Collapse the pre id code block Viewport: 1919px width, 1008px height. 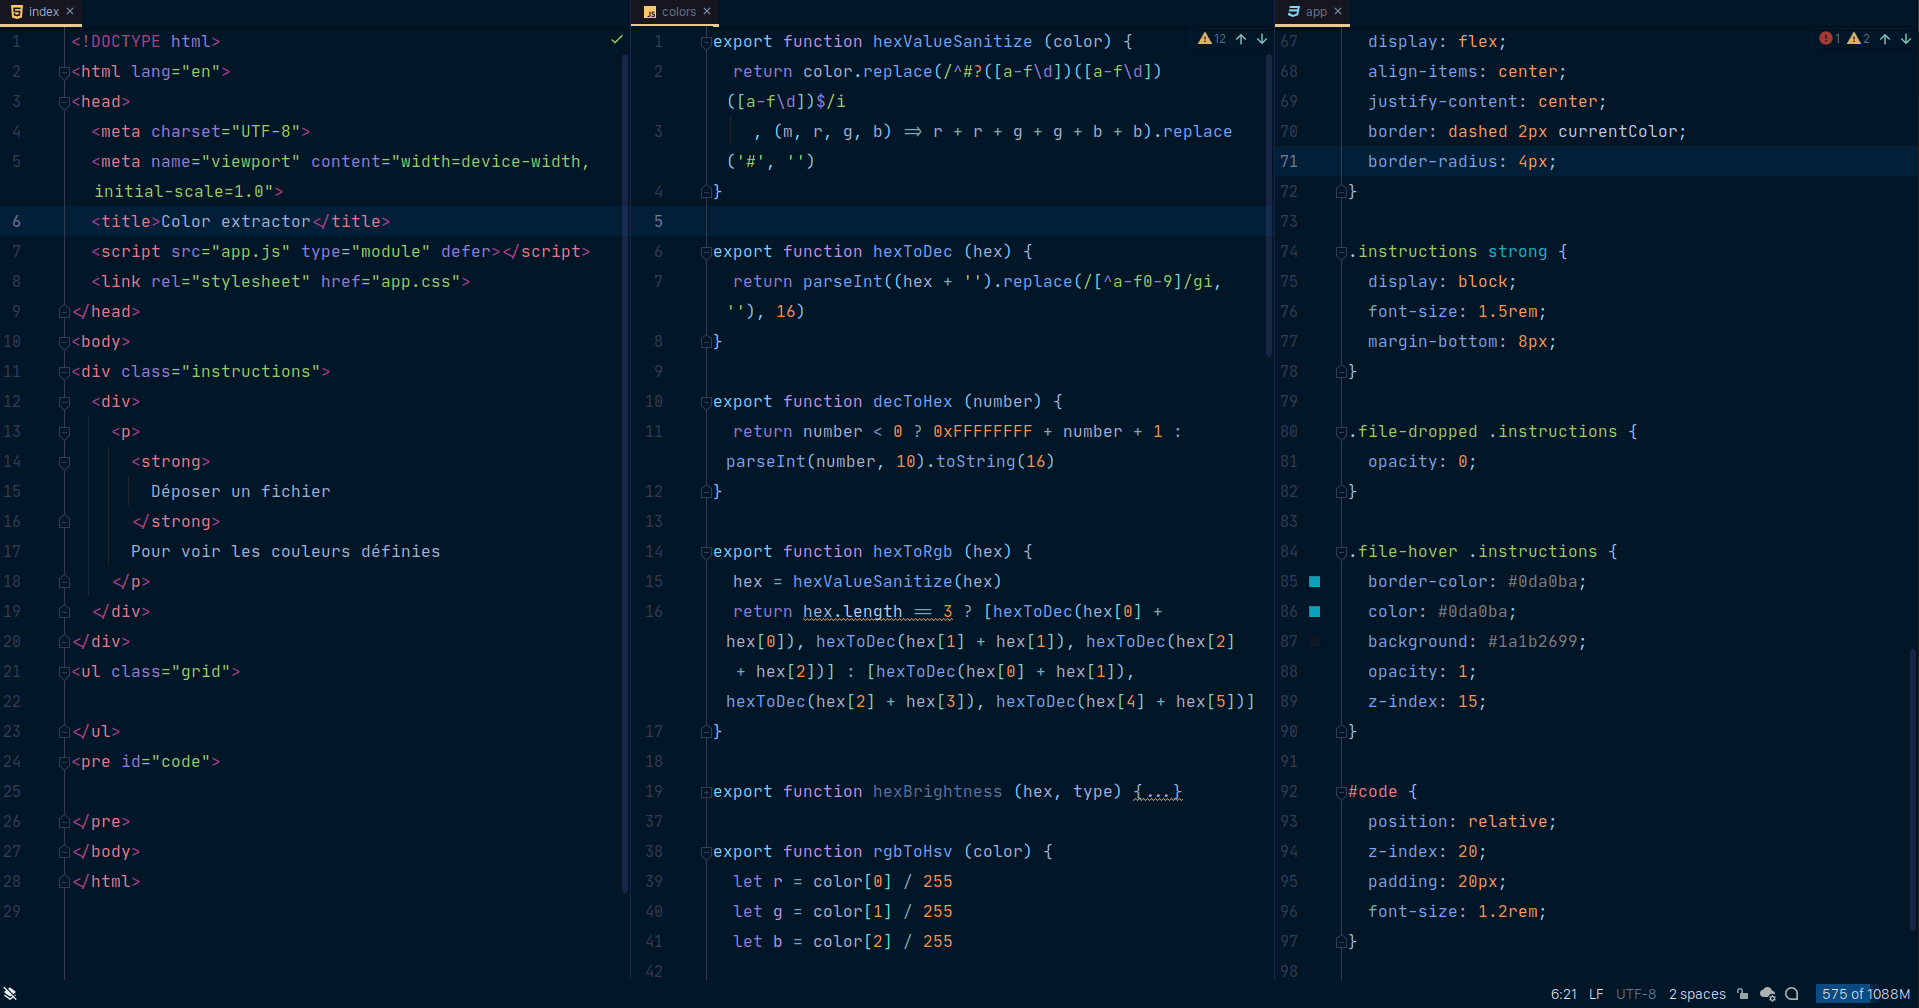tap(64, 762)
